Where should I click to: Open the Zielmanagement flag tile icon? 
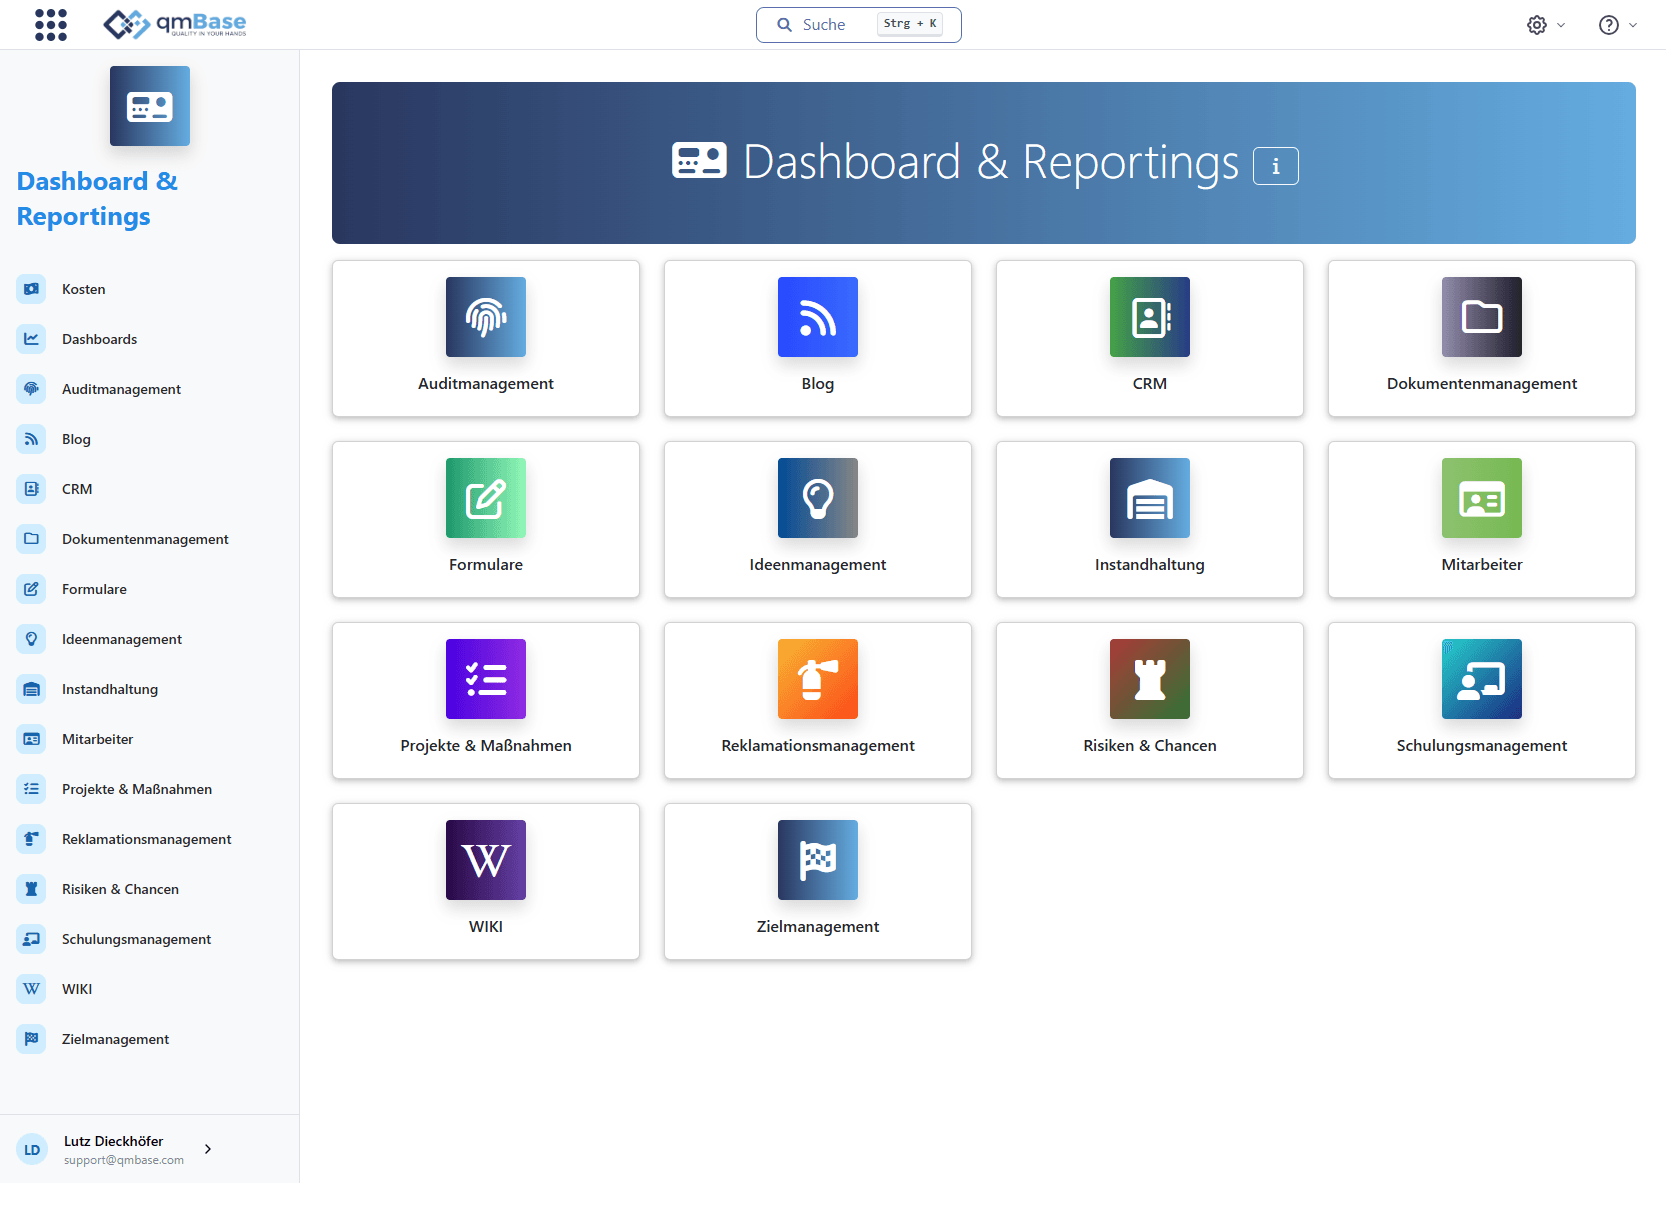pos(818,860)
